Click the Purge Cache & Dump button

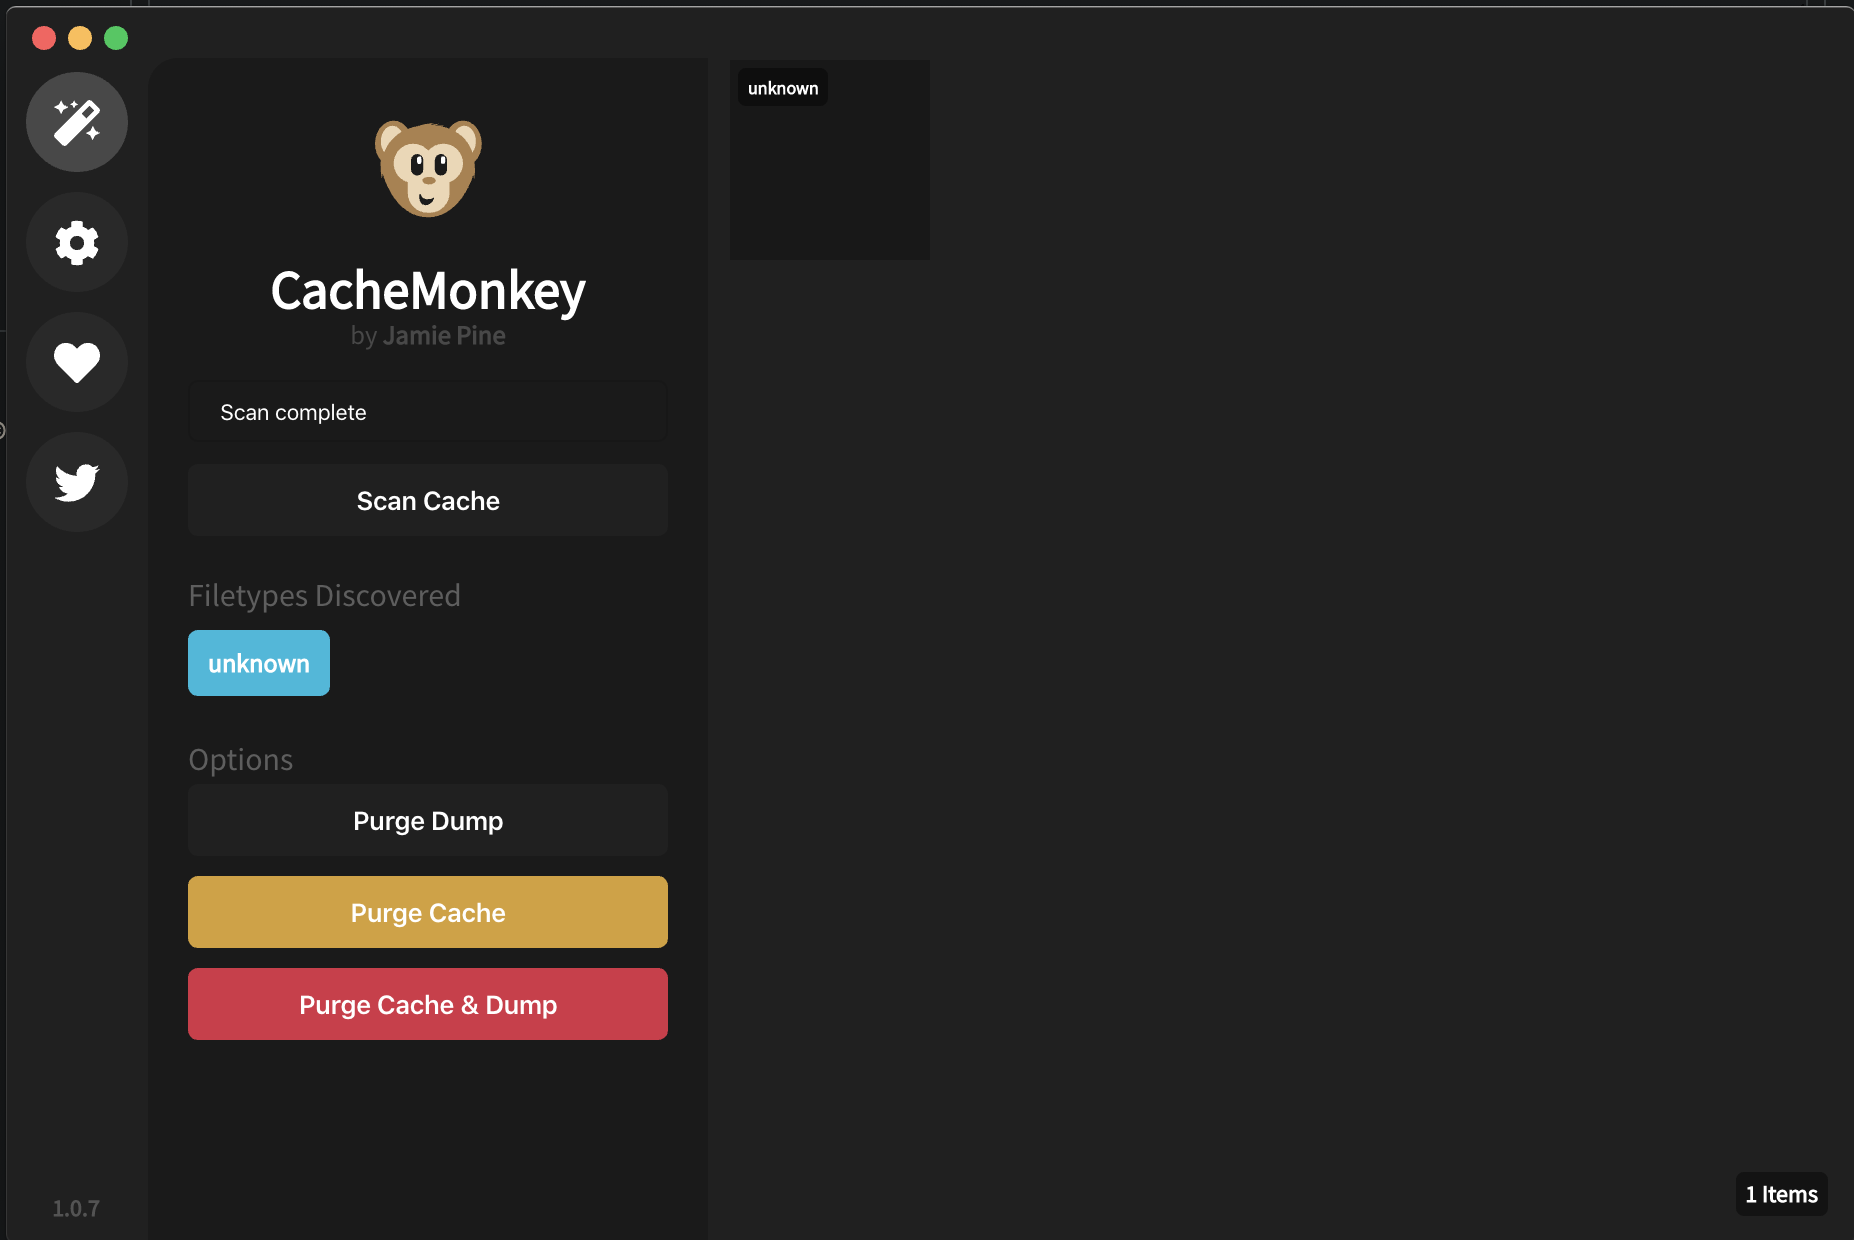coord(428,1004)
